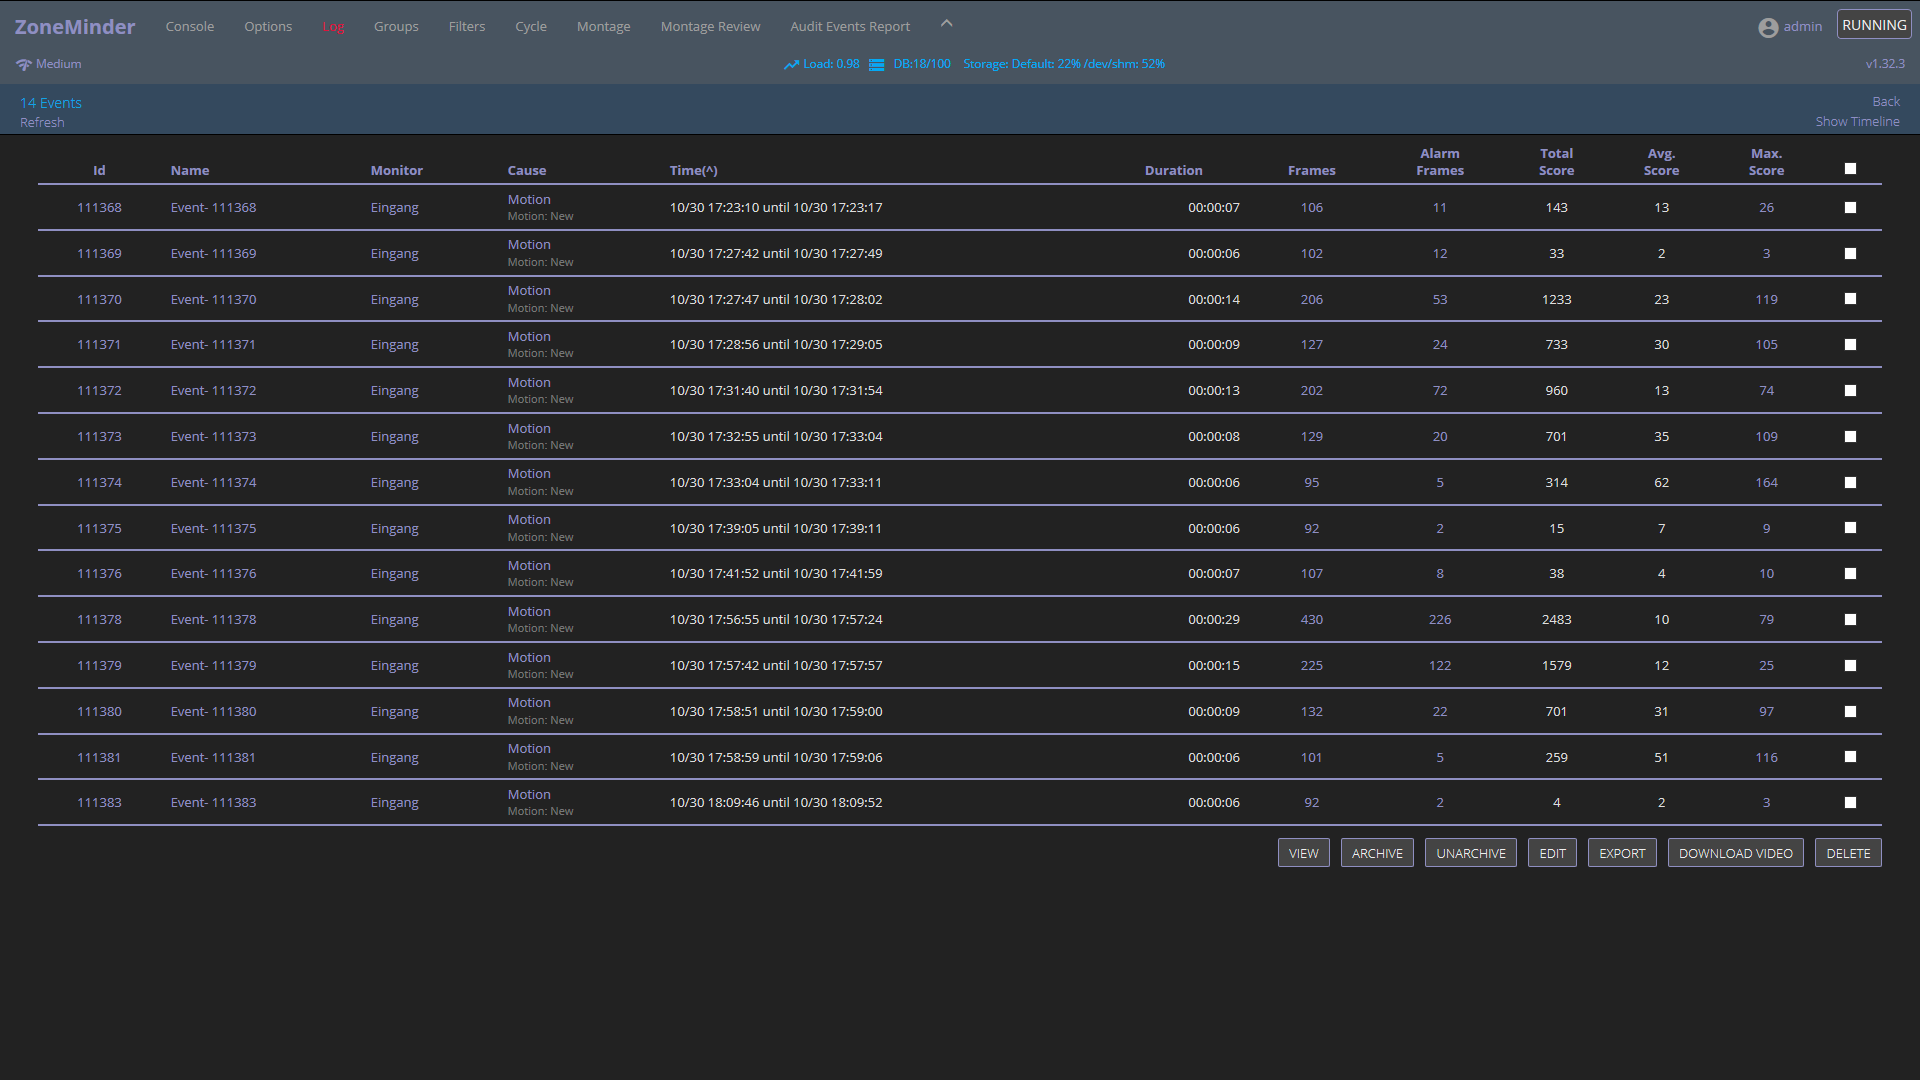Screen dimensions: 1920x1080
Task: Open event id 111371 link
Action: (x=99, y=345)
